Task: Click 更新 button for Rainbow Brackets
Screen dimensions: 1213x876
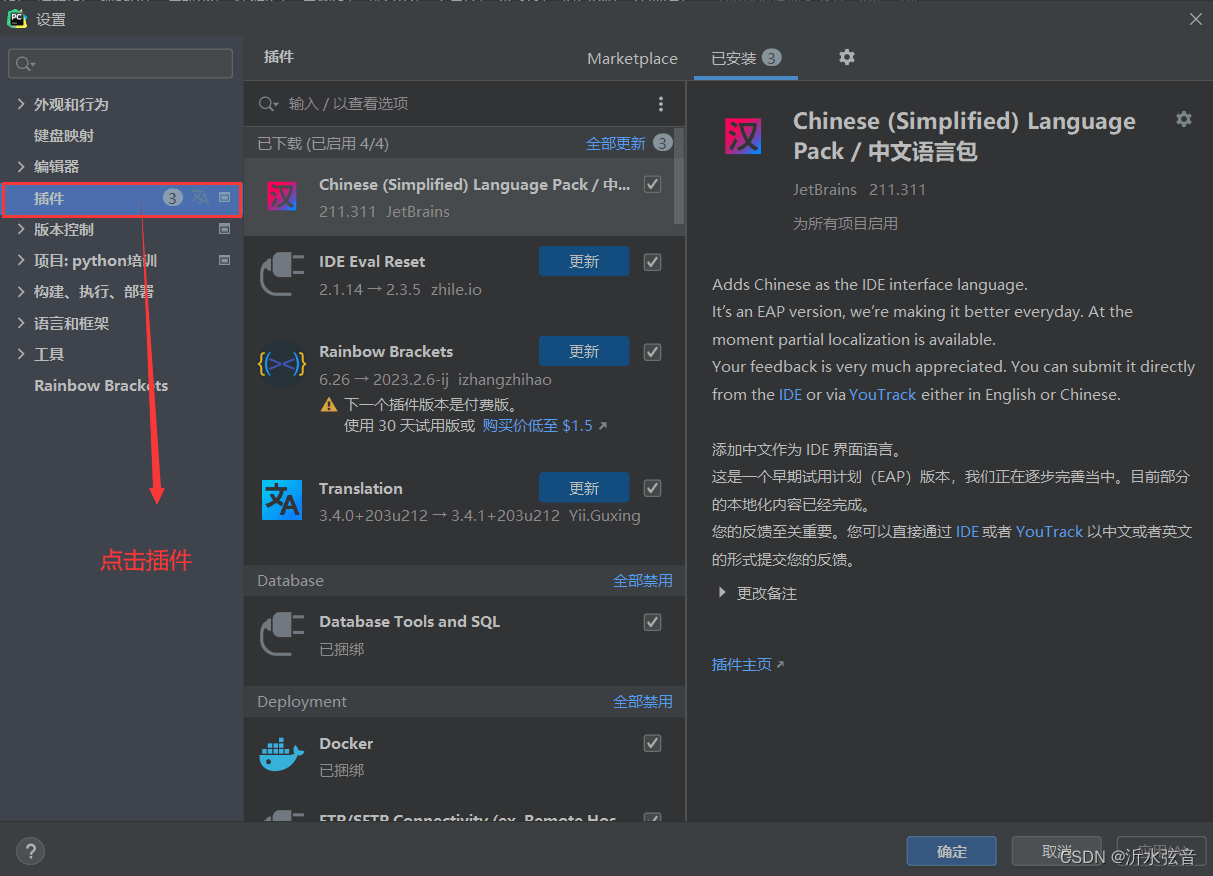Action: (584, 351)
